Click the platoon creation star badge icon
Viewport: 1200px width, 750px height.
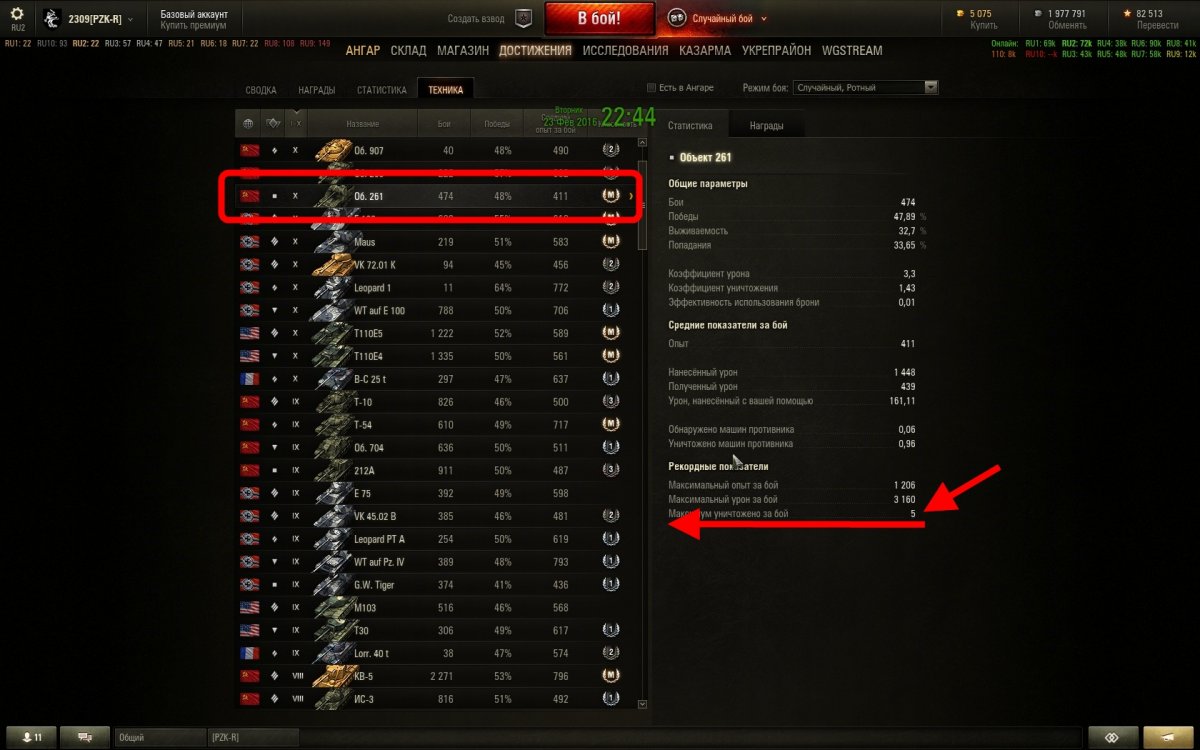tap(522, 18)
